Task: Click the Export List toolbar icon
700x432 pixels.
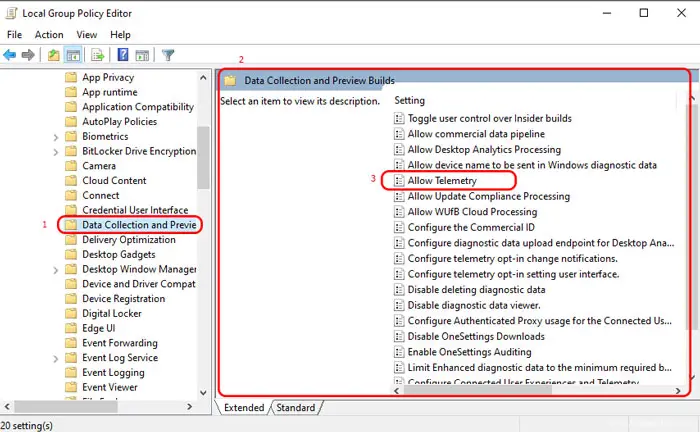Action: (x=97, y=55)
